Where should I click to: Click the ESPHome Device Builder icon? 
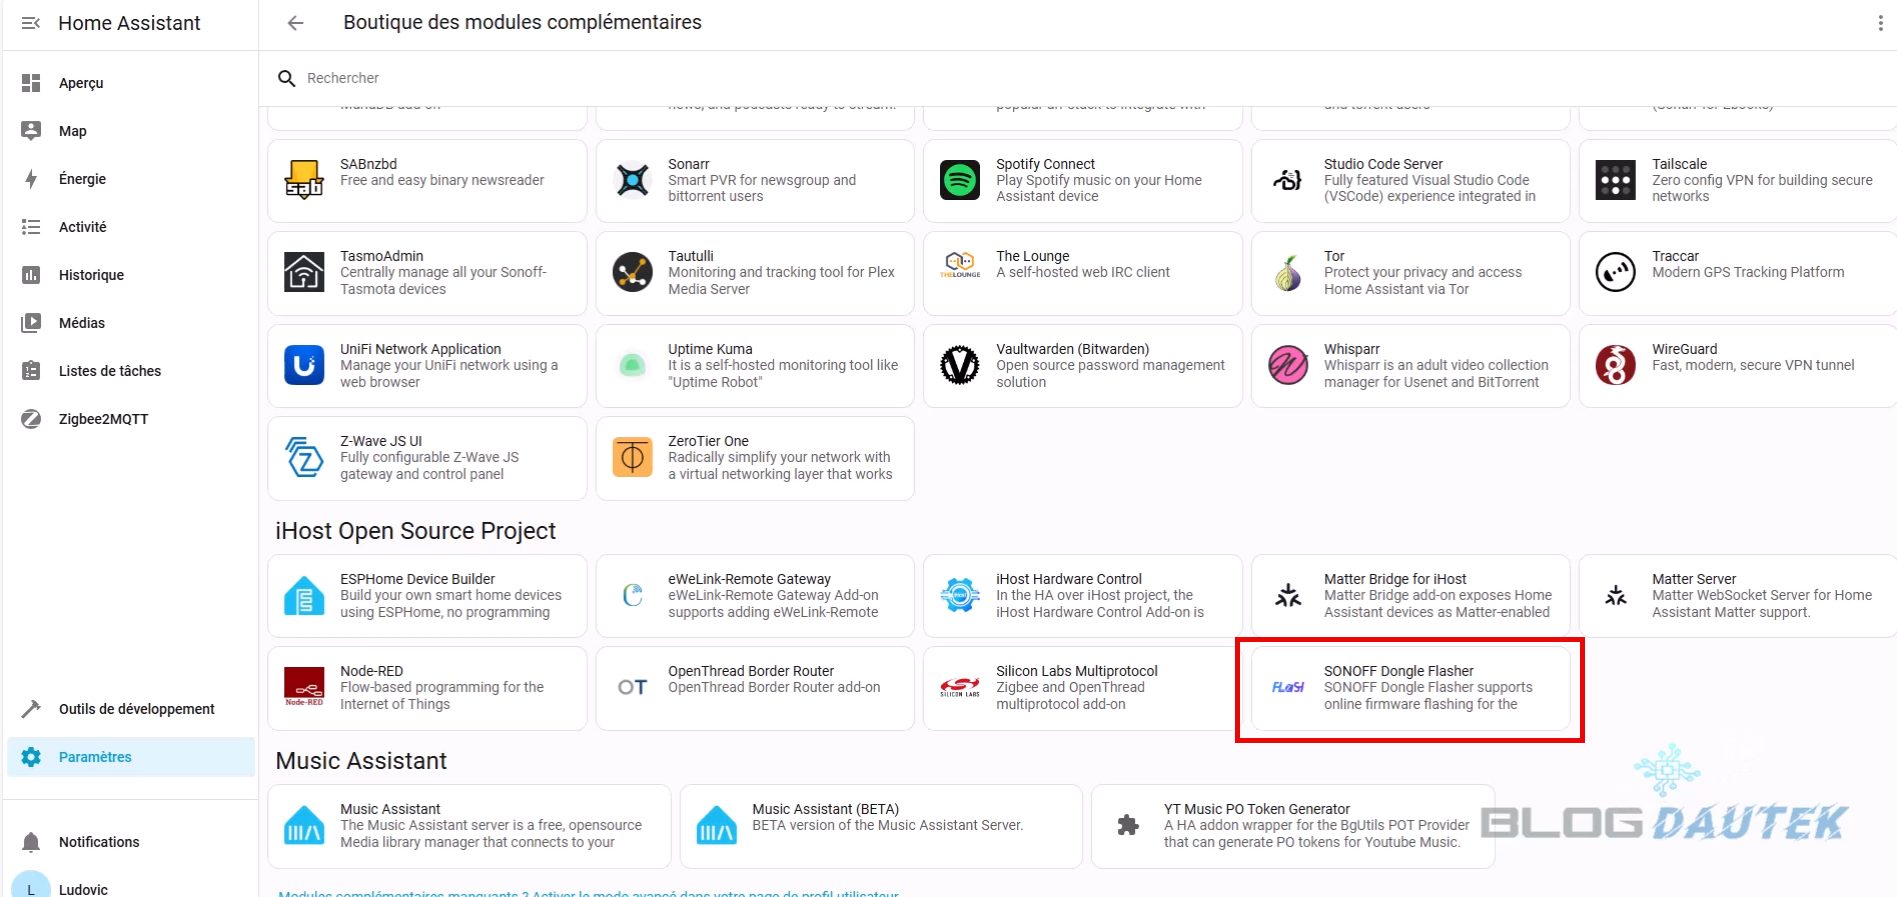point(304,596)
